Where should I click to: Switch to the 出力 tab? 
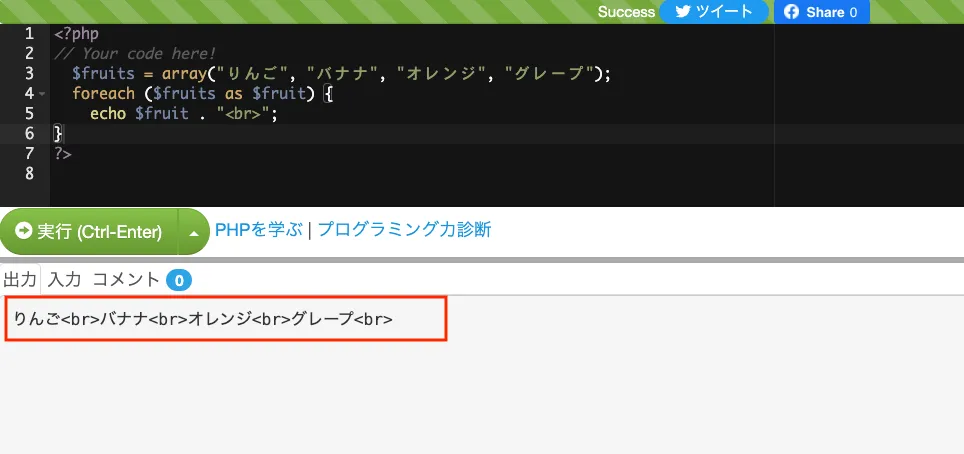click(x=20, y=280)
